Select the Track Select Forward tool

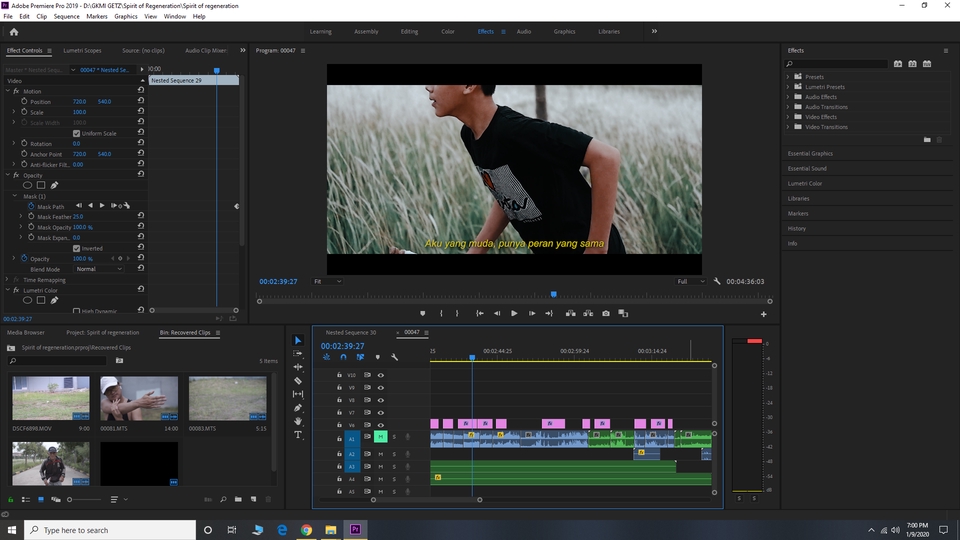(298, 354)
